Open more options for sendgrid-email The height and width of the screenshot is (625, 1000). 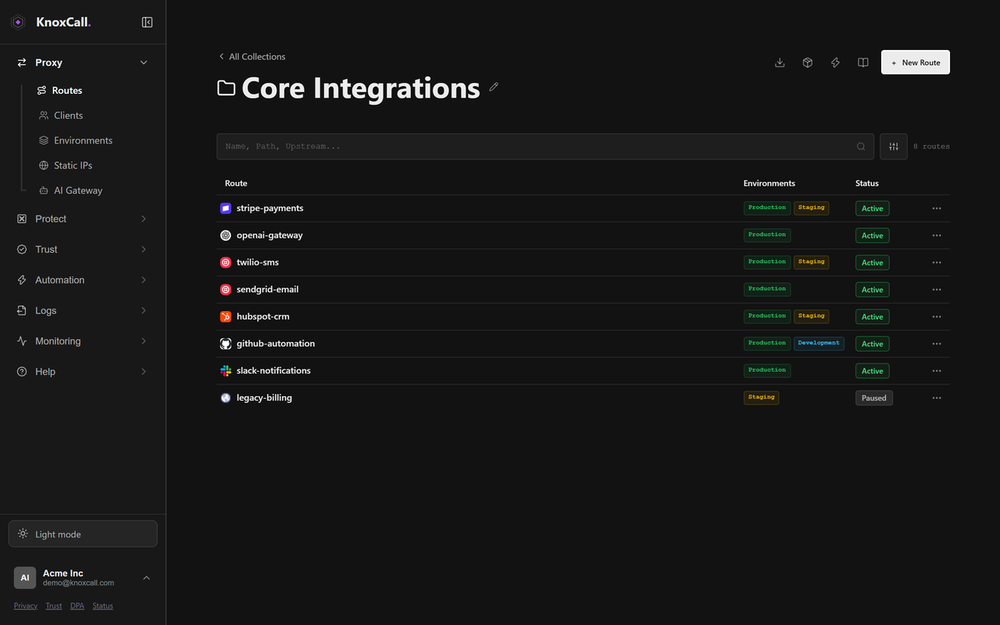tap(936, 290)
